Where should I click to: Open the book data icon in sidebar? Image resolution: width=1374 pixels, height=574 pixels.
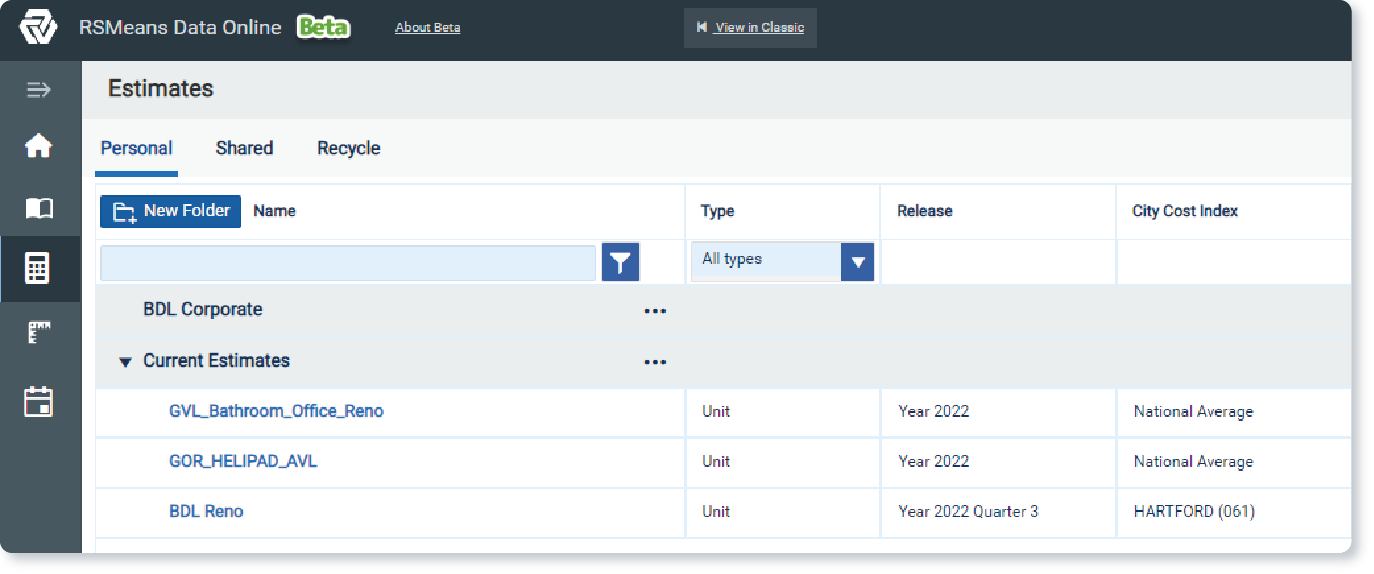38,208
